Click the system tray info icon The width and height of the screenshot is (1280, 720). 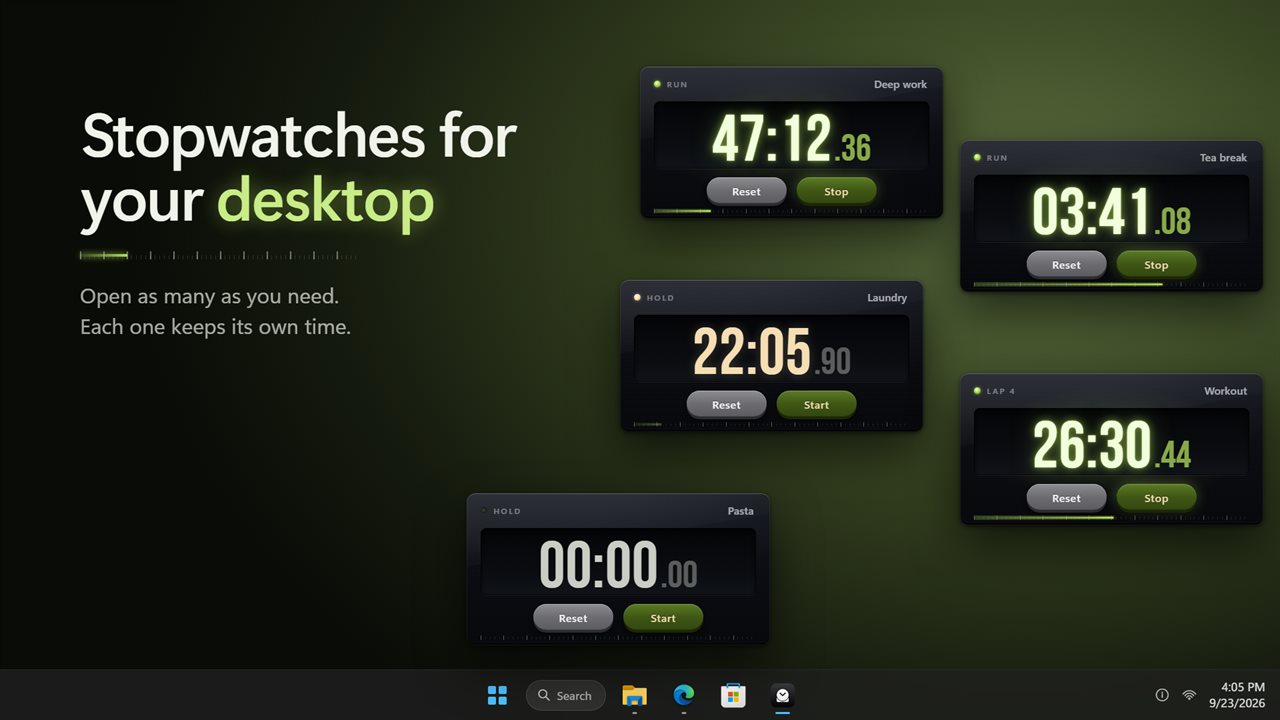tap(1162, 695)
